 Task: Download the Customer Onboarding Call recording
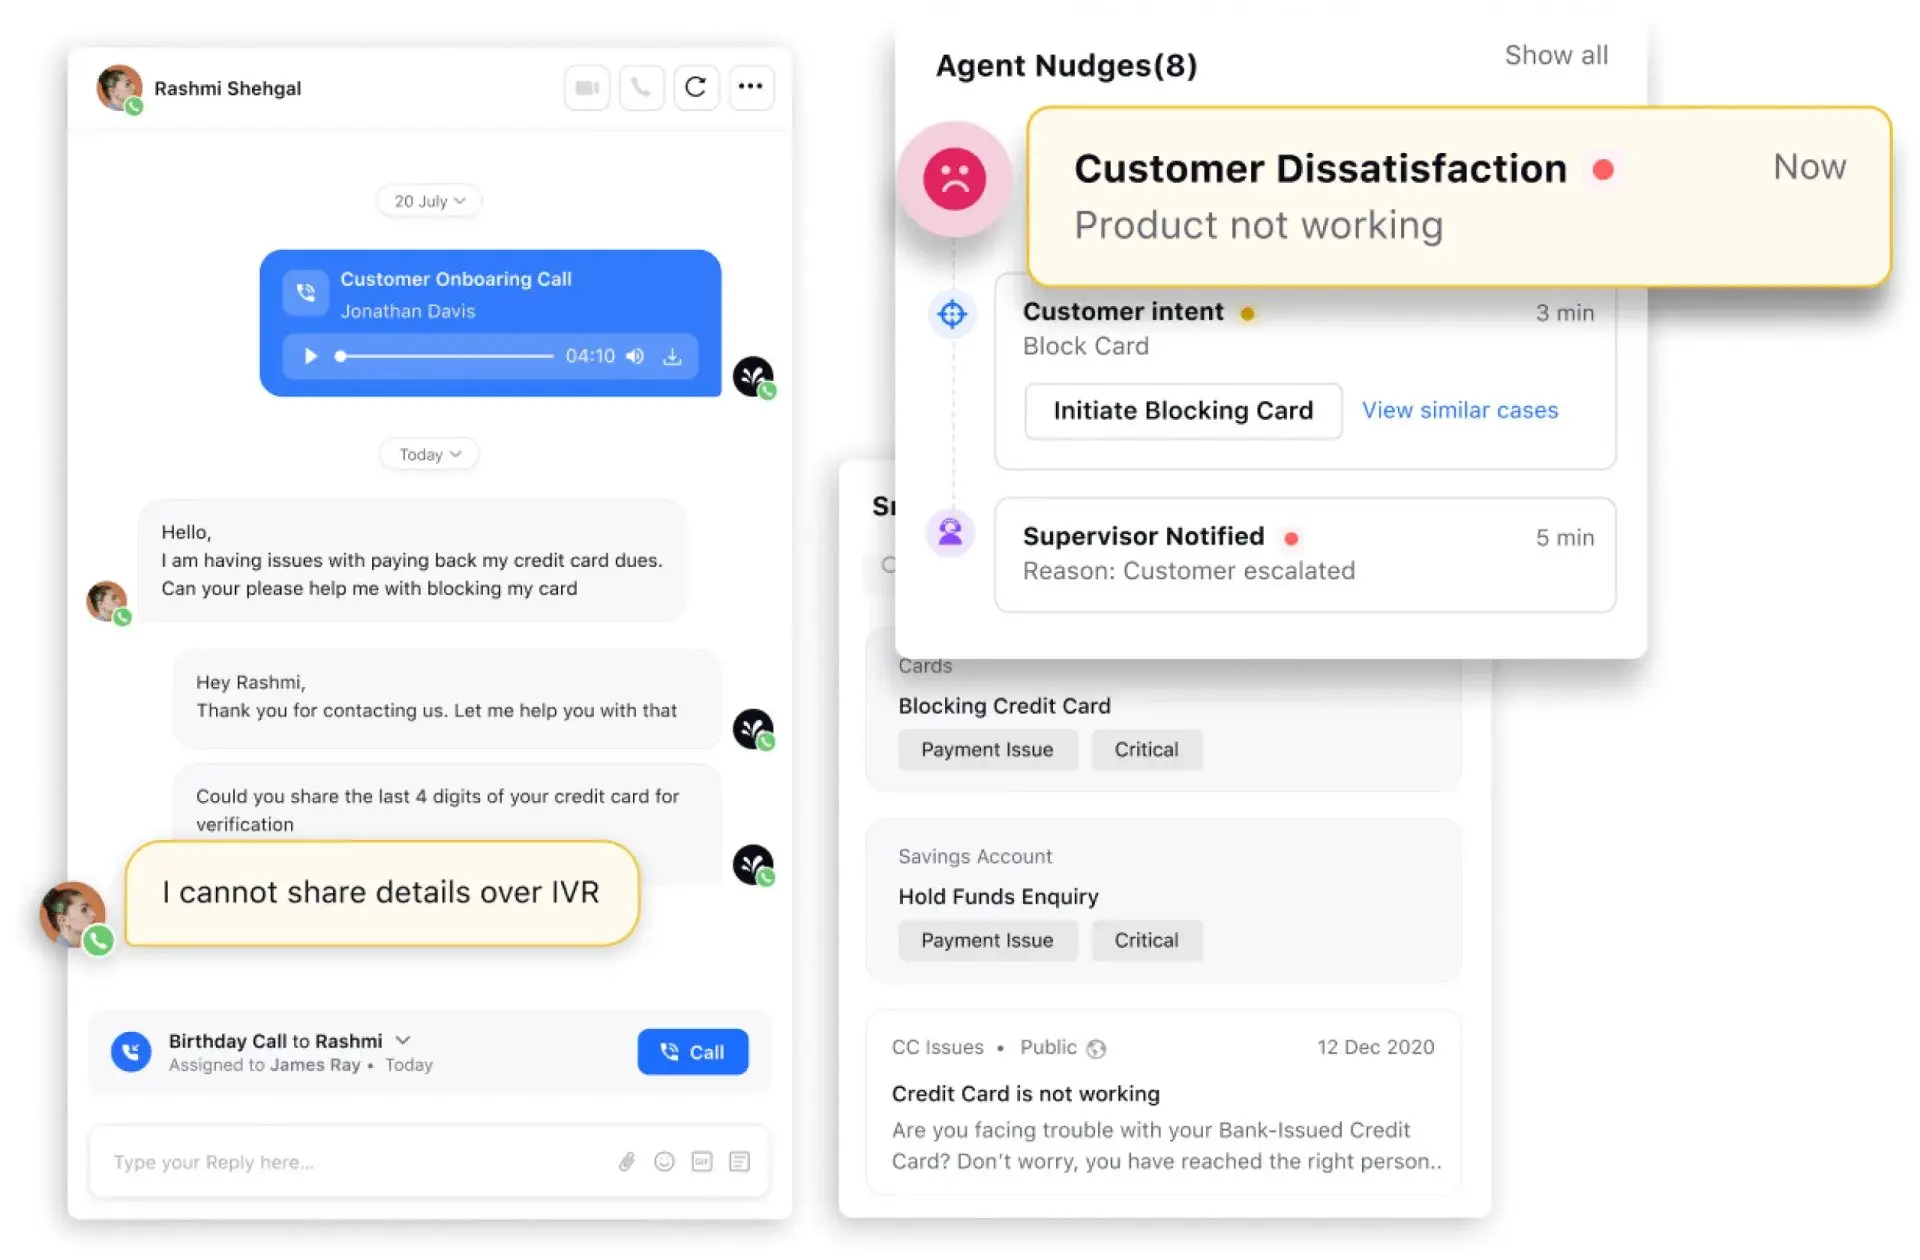pyautogui.click(x=674, y=356)
